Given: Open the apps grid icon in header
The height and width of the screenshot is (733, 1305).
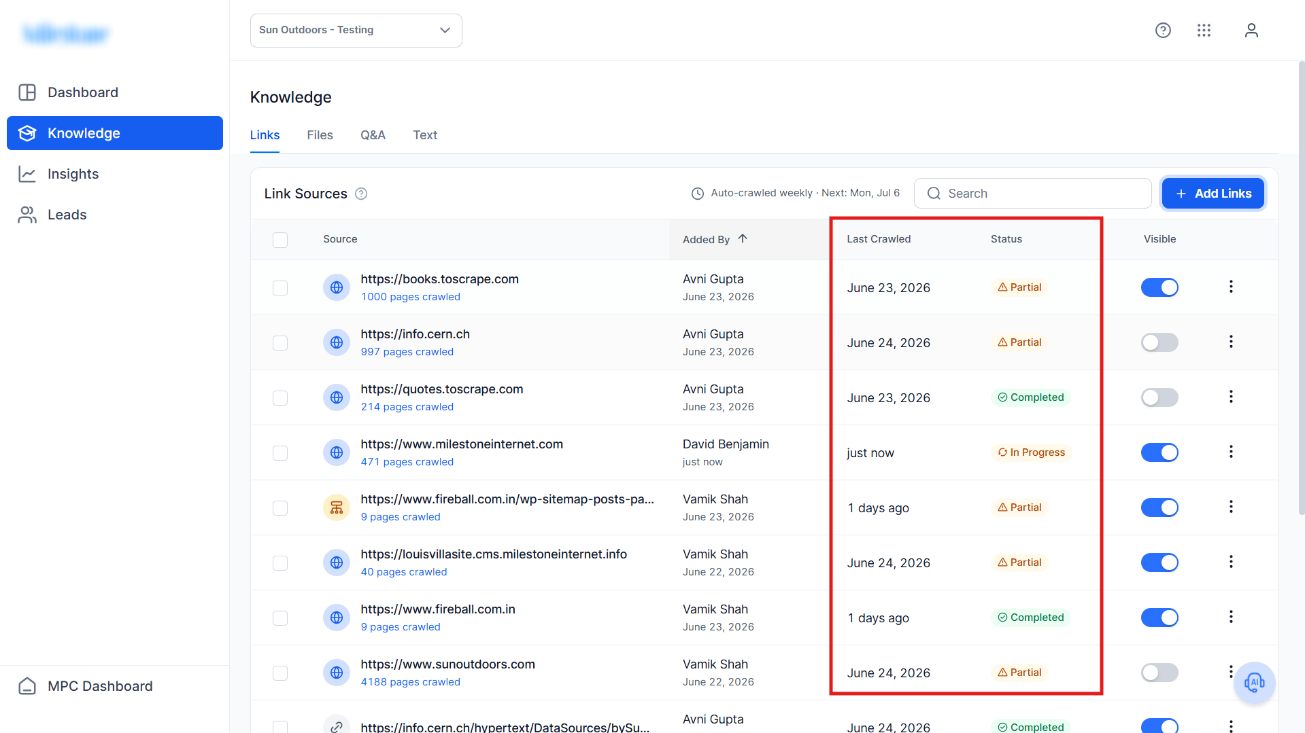Looking at the screenshot, I should (x=1204, y=30).
